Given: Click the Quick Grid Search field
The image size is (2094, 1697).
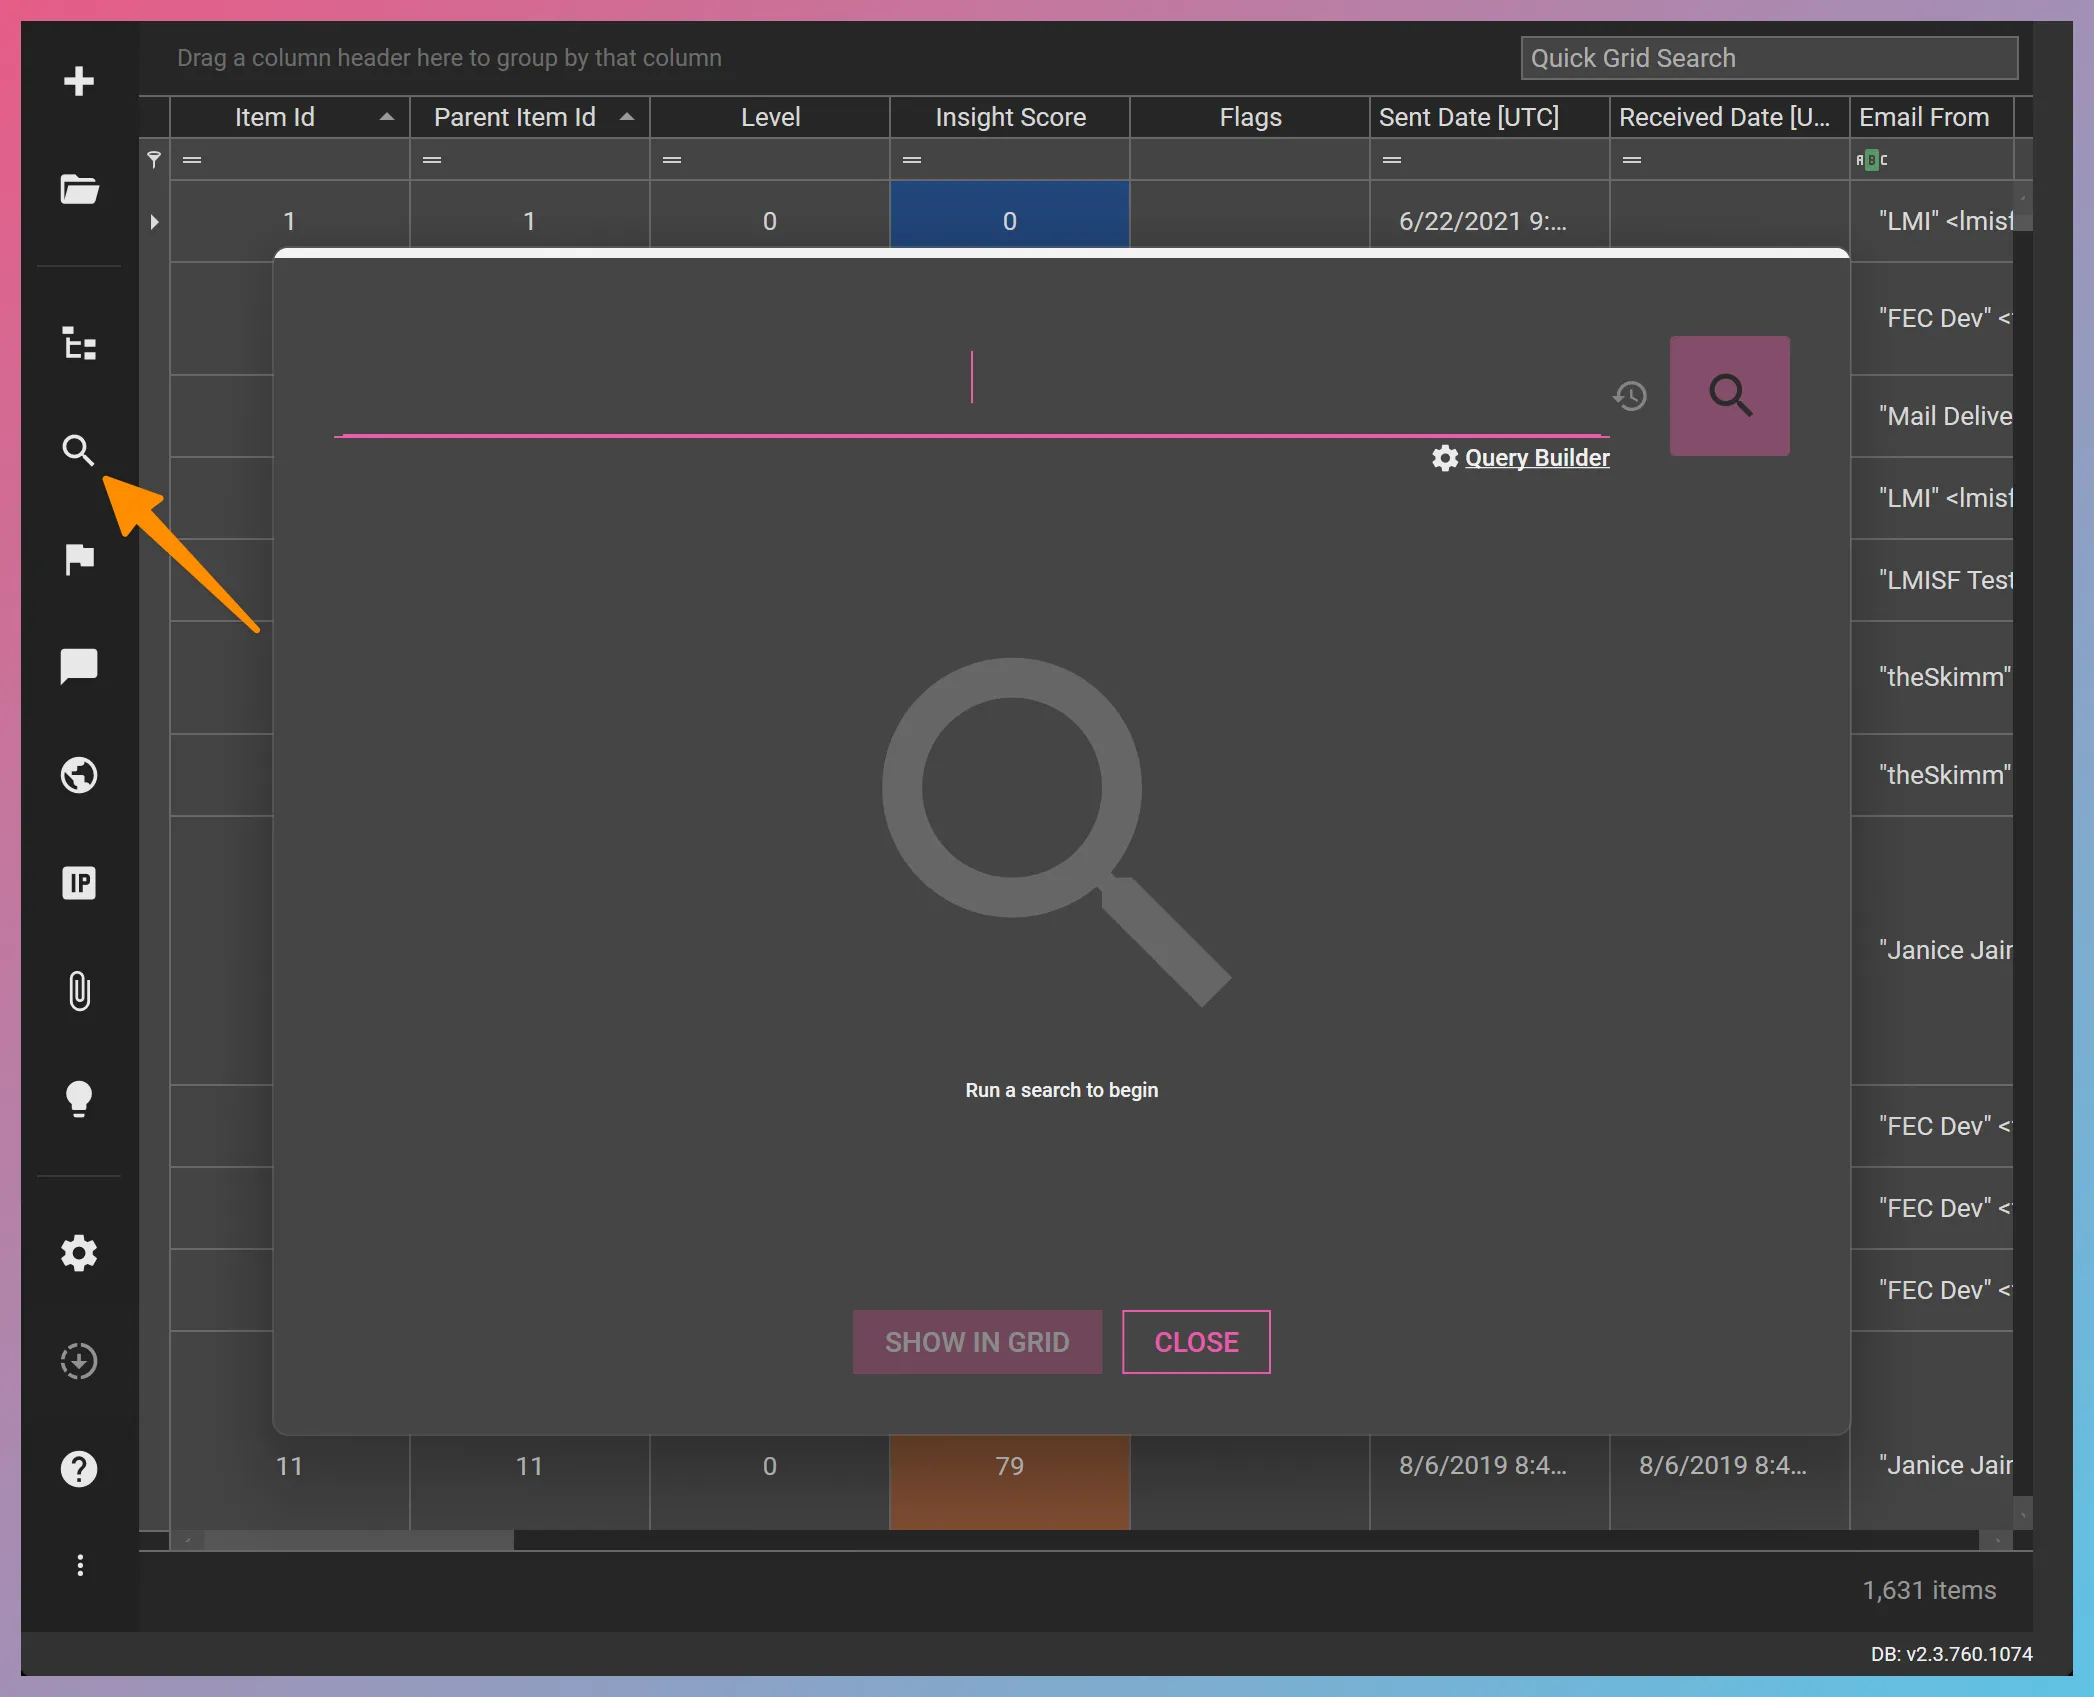Looking at the screenshot, I should click(x=1768, y=58).
